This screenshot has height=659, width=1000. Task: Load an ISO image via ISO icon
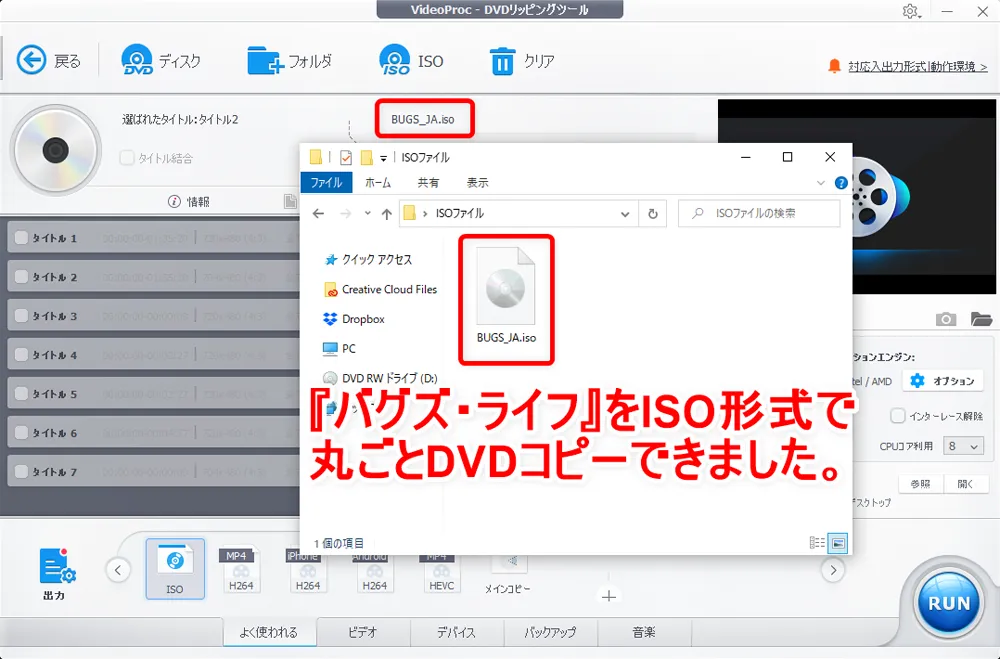394,61
